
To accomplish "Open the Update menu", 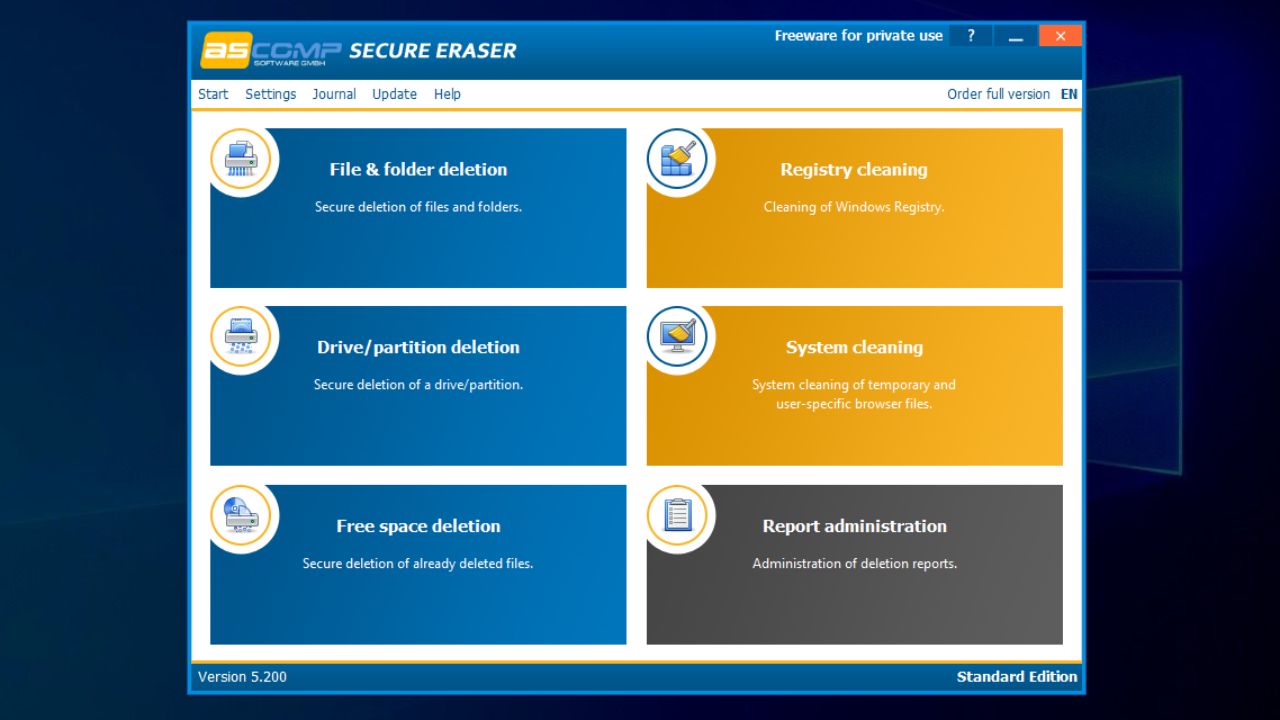I will click(x=395, y=94).
